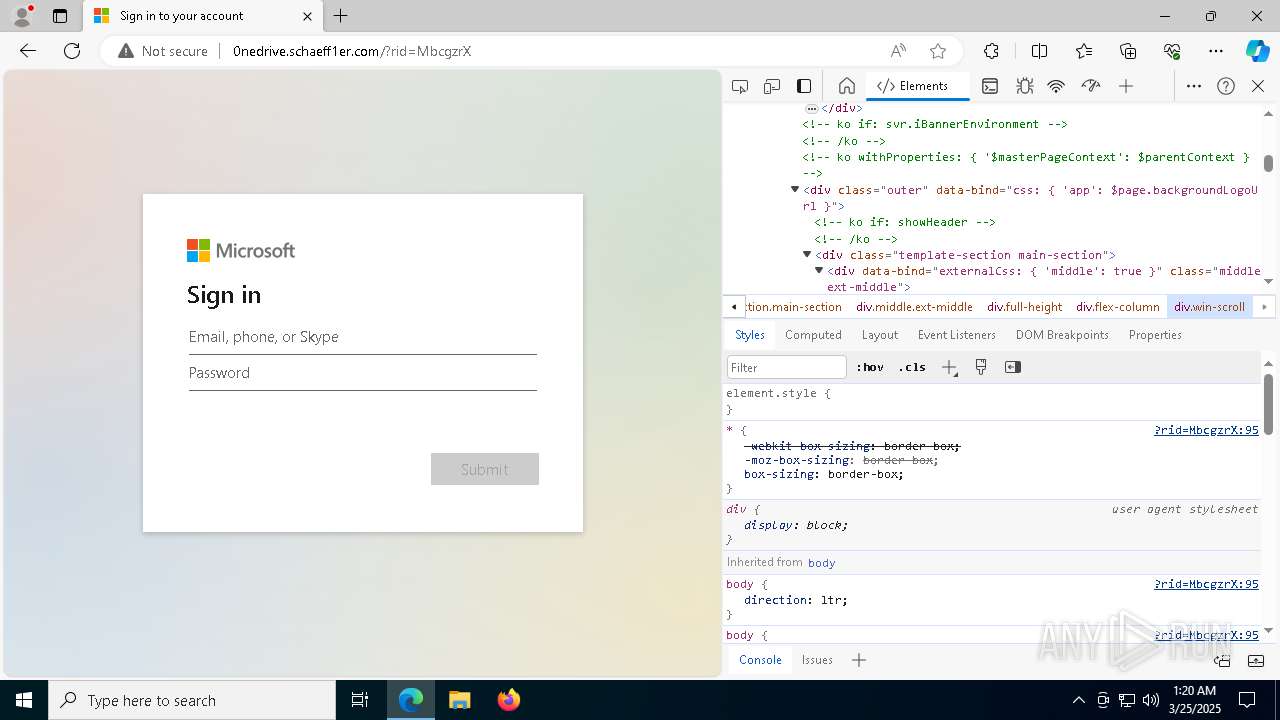1280x720 pixels.
Task: Add page to favorites star
Action: point(937,51)
